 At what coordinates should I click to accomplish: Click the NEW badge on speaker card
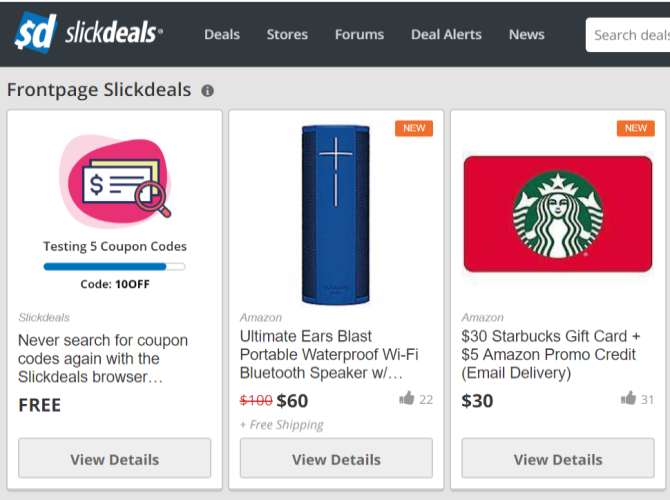[413, 128]
